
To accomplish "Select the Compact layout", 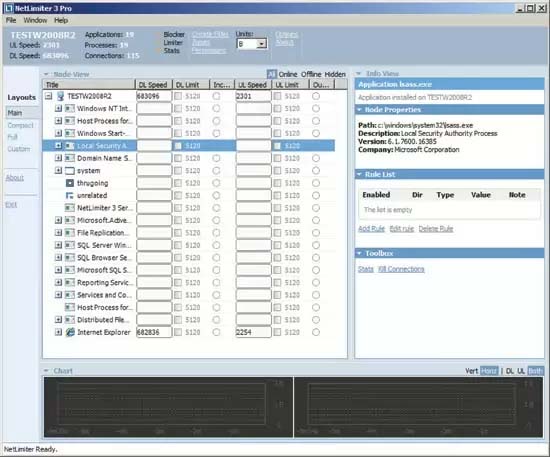I will click(20, 125).
